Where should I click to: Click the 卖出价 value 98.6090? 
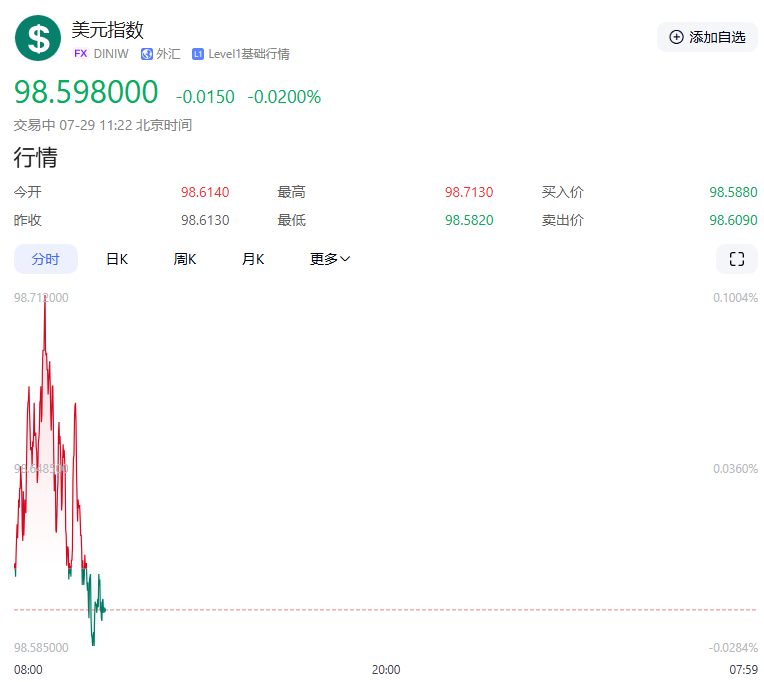[733, 220]
